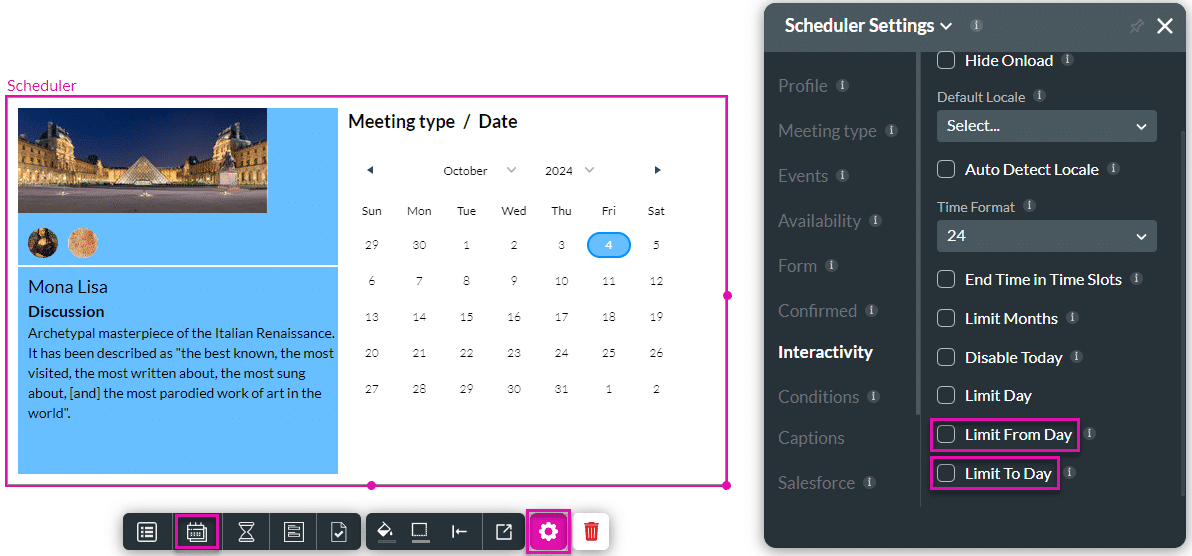
Task: Click the list icon in the bottom toolbar
Action: (x=147, y=532)
